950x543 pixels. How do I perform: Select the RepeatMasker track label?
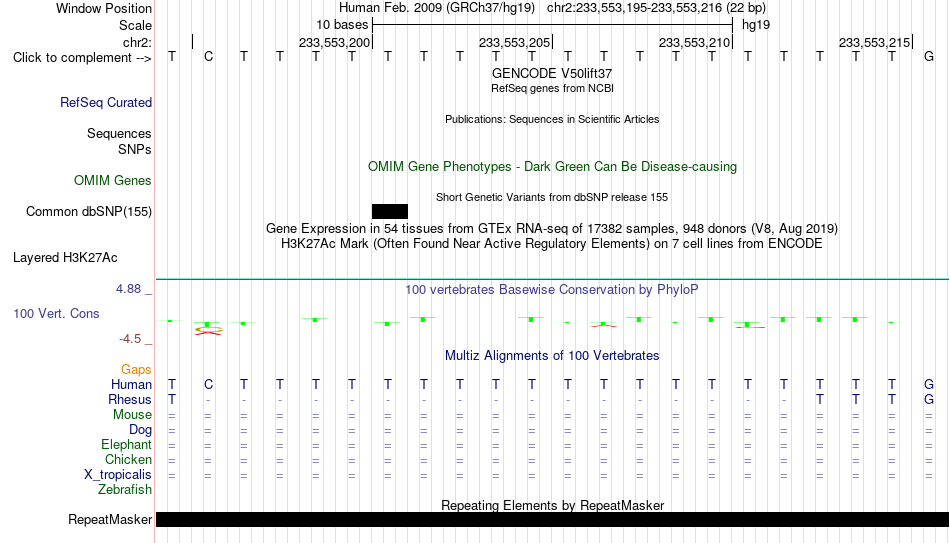pyautogui.click(x=110, y=519)
